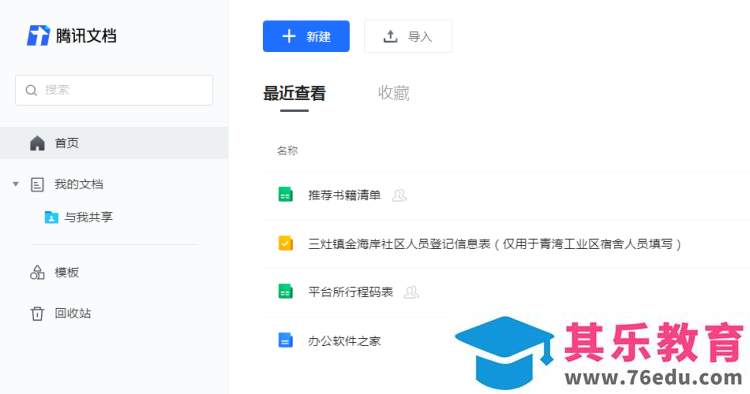Click the Tencent Docs logo icon
The image size is (750, 394).
tap(38, 36)
